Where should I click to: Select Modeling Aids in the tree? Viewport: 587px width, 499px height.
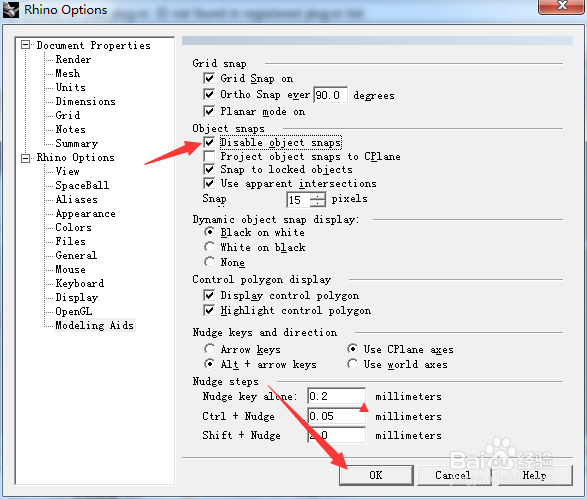coord(94,325)
